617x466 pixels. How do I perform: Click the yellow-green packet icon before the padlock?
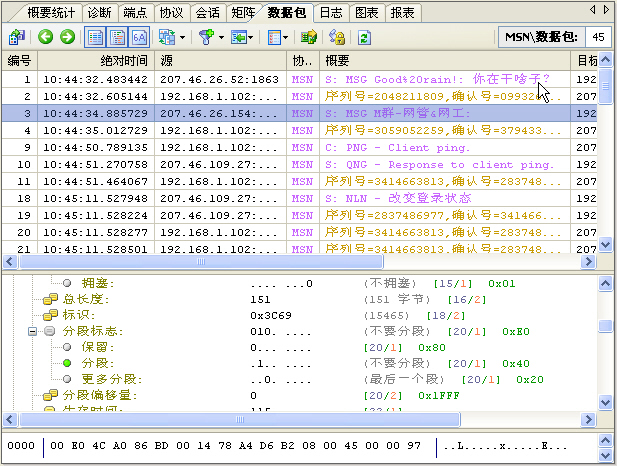[309, 37]
